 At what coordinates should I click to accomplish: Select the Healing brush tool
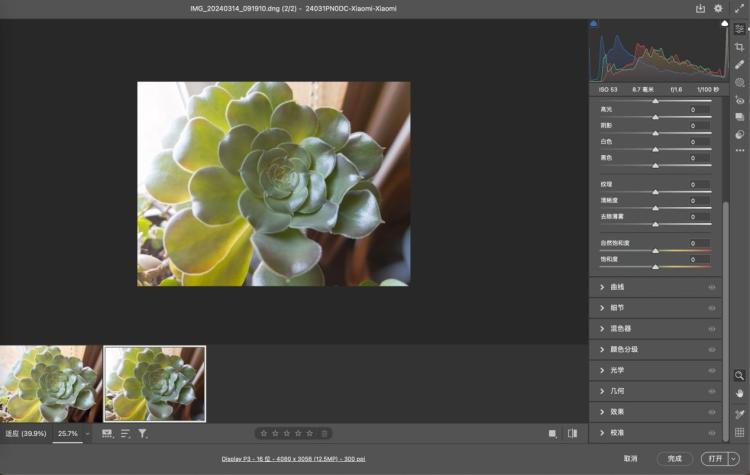pos(739,64)
